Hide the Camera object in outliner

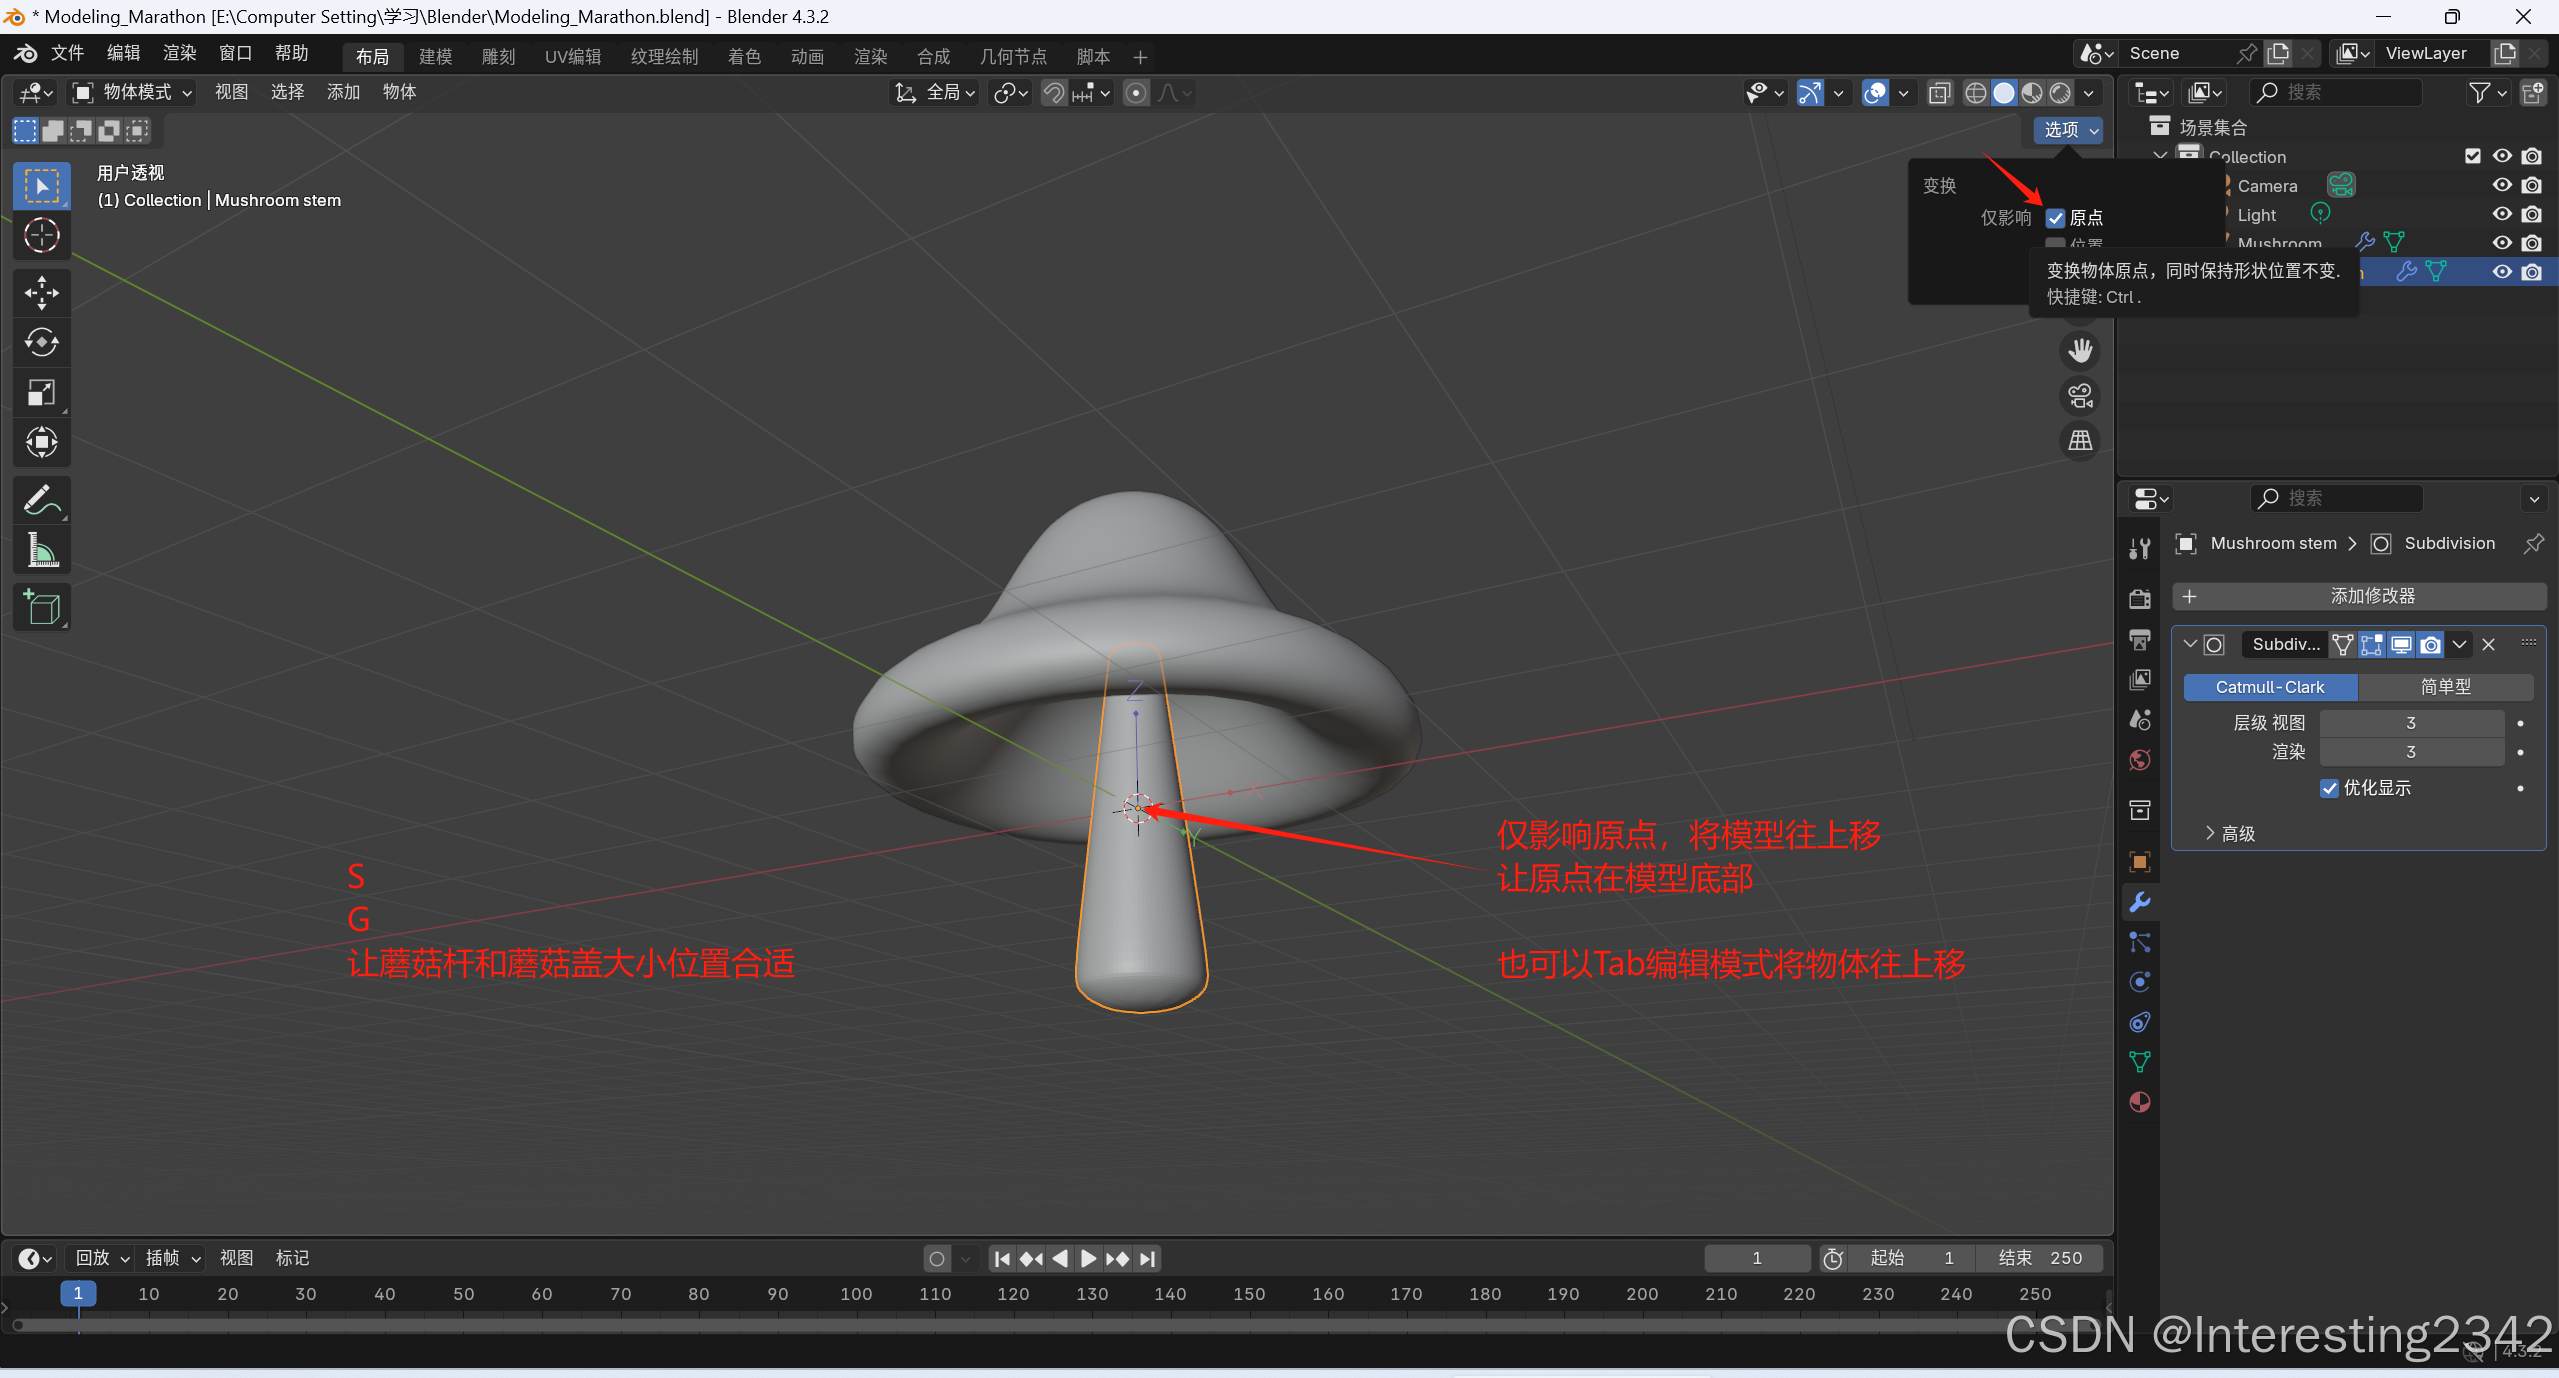tap(2501, 185)
